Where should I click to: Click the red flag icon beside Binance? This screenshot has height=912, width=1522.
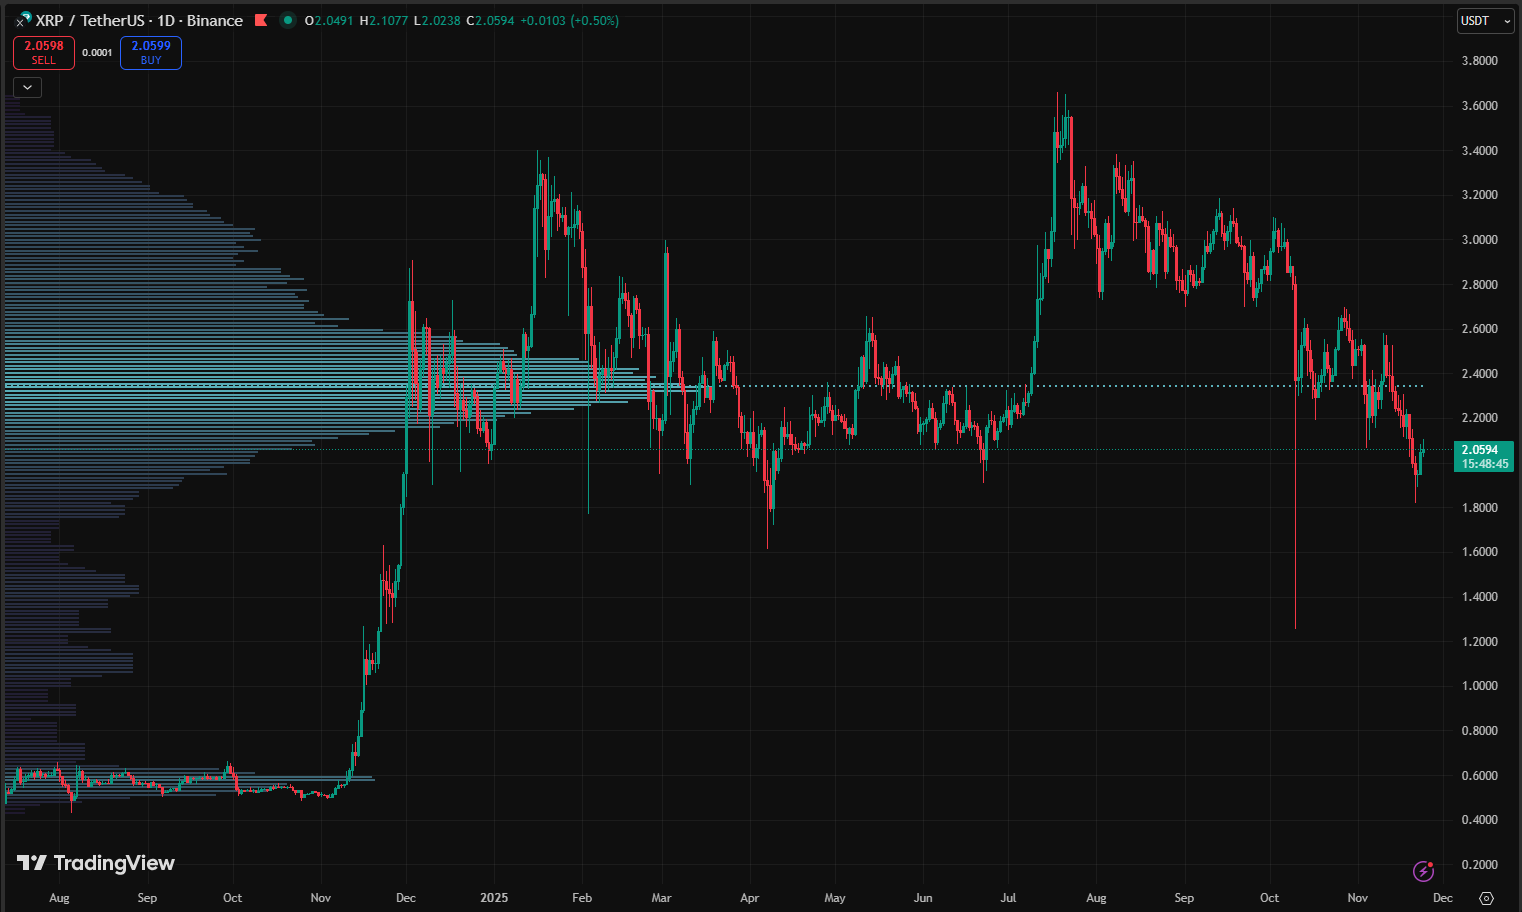coord(261,20)
